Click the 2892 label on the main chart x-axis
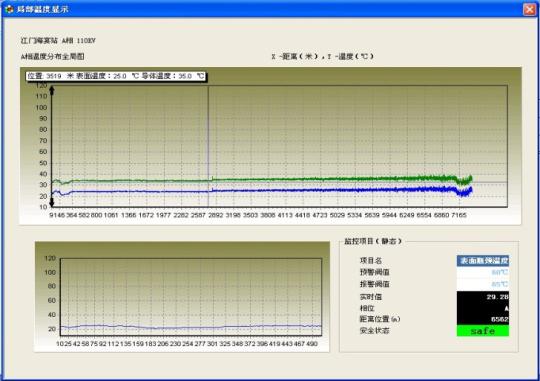Viewport: 540px width, 381px height. pyautogui.click(x=216, y=215)
